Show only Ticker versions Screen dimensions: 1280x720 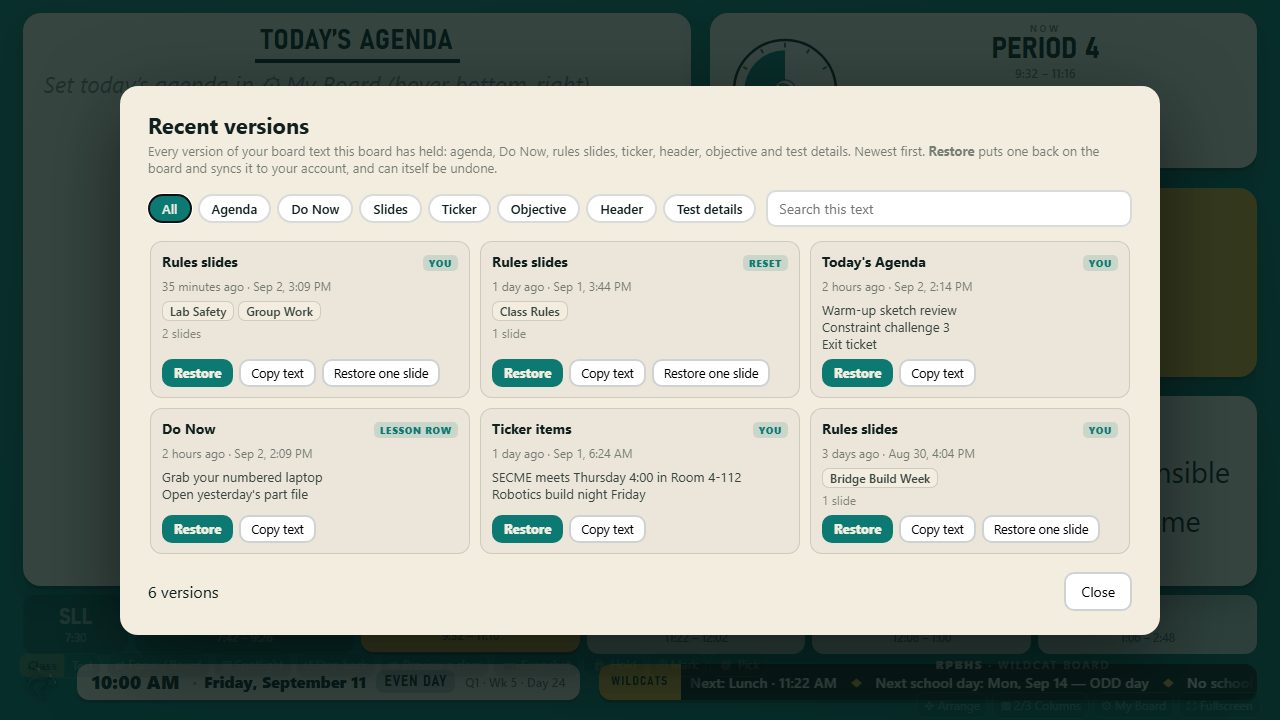(459, 209)
